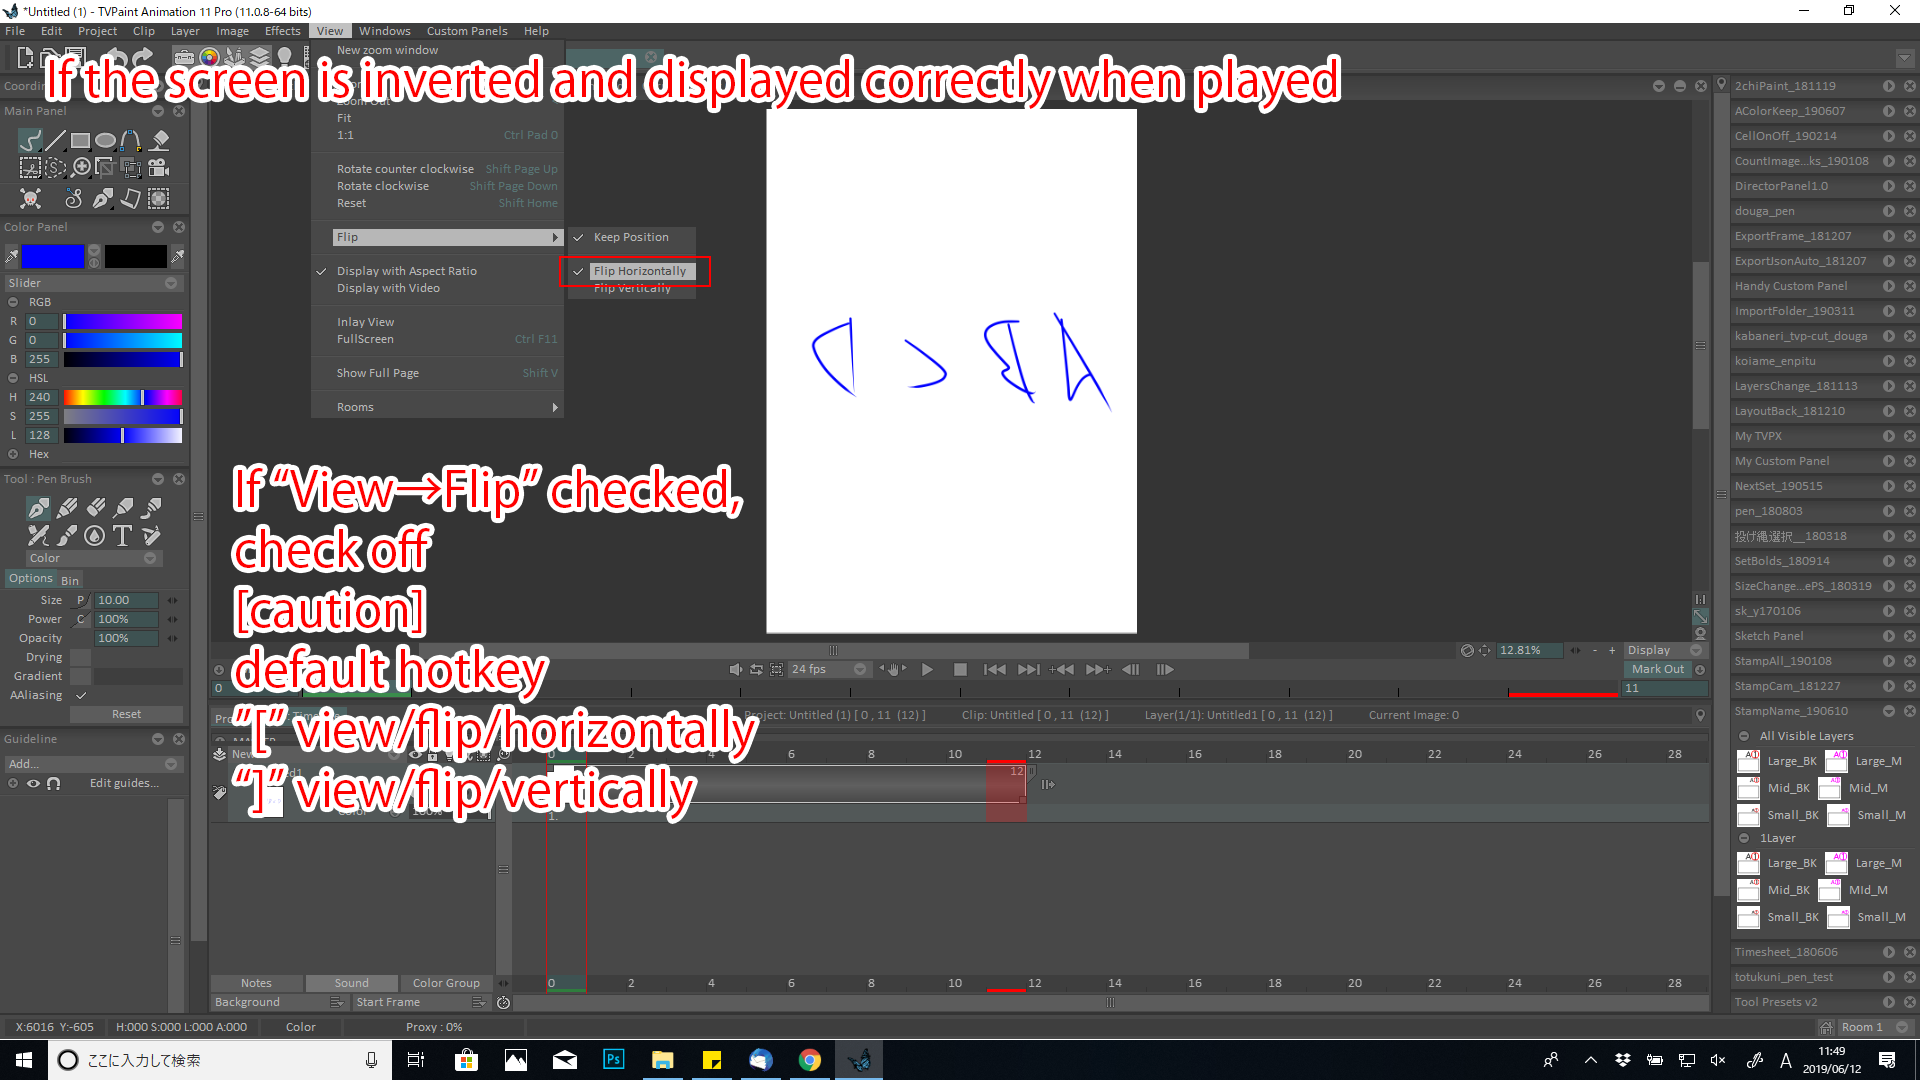Uncheck Flip Horizontally in Flip submenu
This screenshot has width=1920, height=1080.
point(639,271)
